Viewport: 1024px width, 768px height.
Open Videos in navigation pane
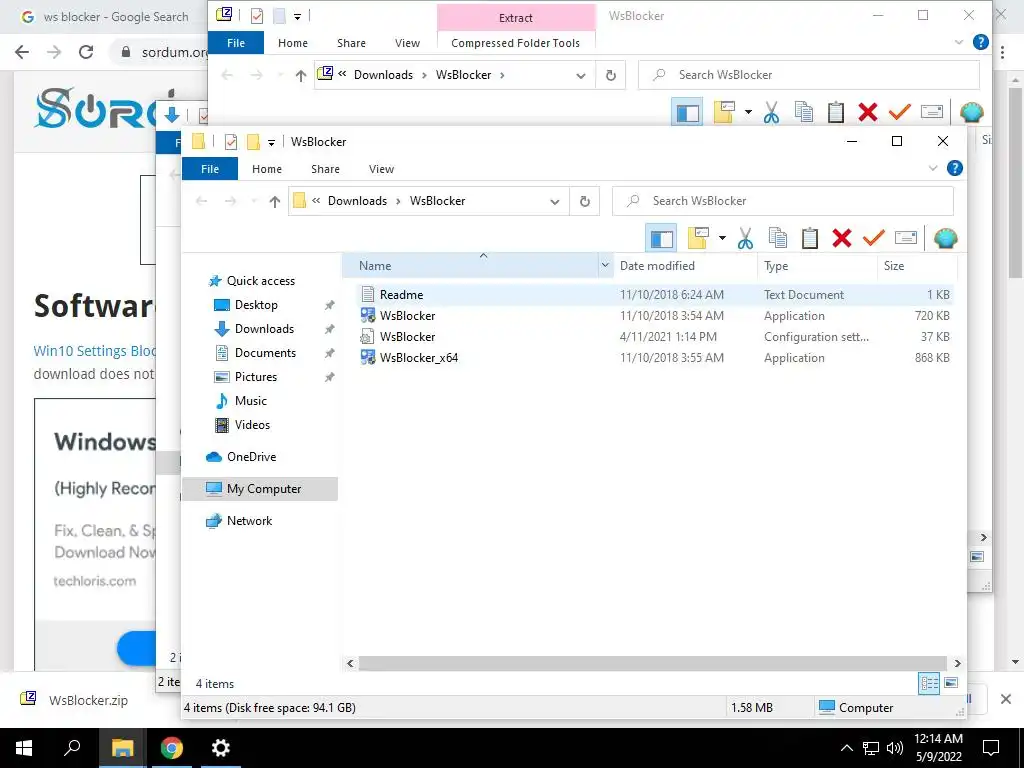pyautogui.click(x=242, y=425)
